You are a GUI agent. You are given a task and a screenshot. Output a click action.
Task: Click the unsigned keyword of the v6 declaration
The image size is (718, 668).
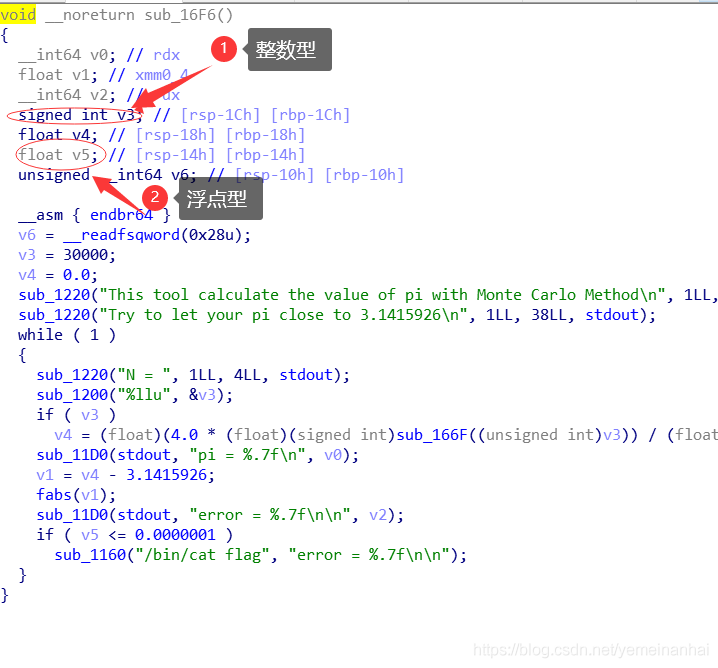coord(54,175)
